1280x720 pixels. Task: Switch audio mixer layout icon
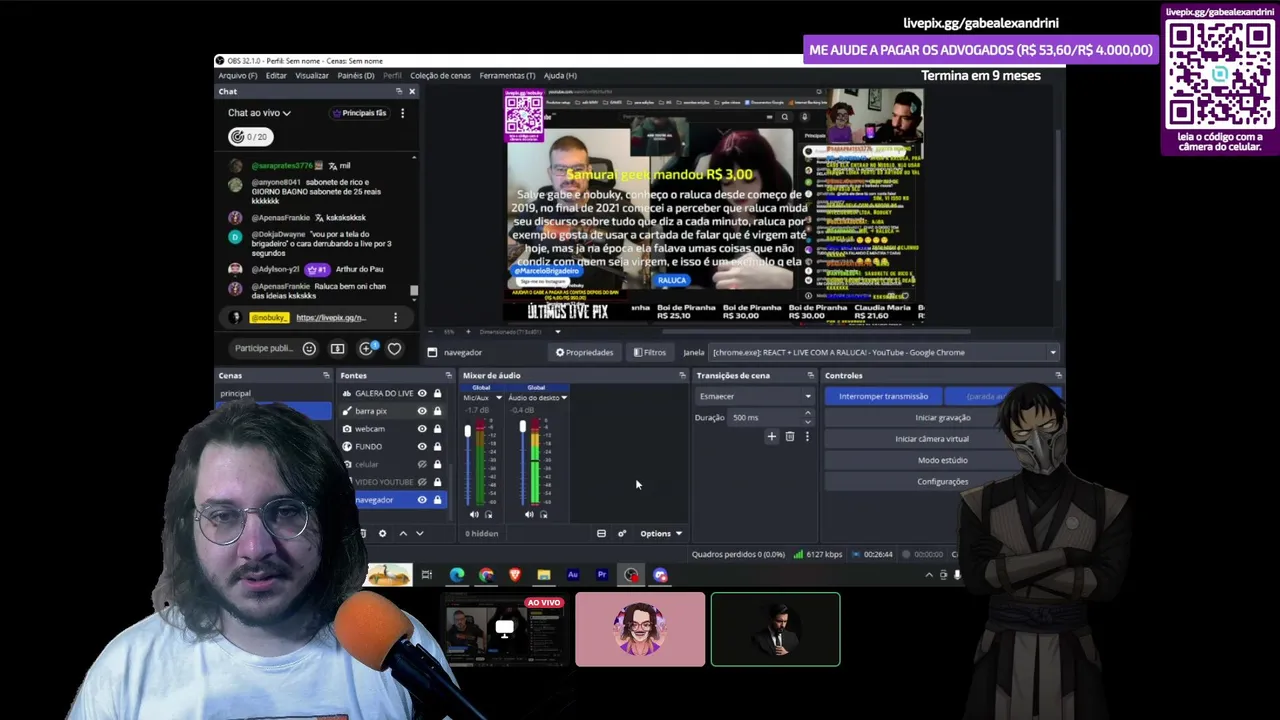(601, 533)
